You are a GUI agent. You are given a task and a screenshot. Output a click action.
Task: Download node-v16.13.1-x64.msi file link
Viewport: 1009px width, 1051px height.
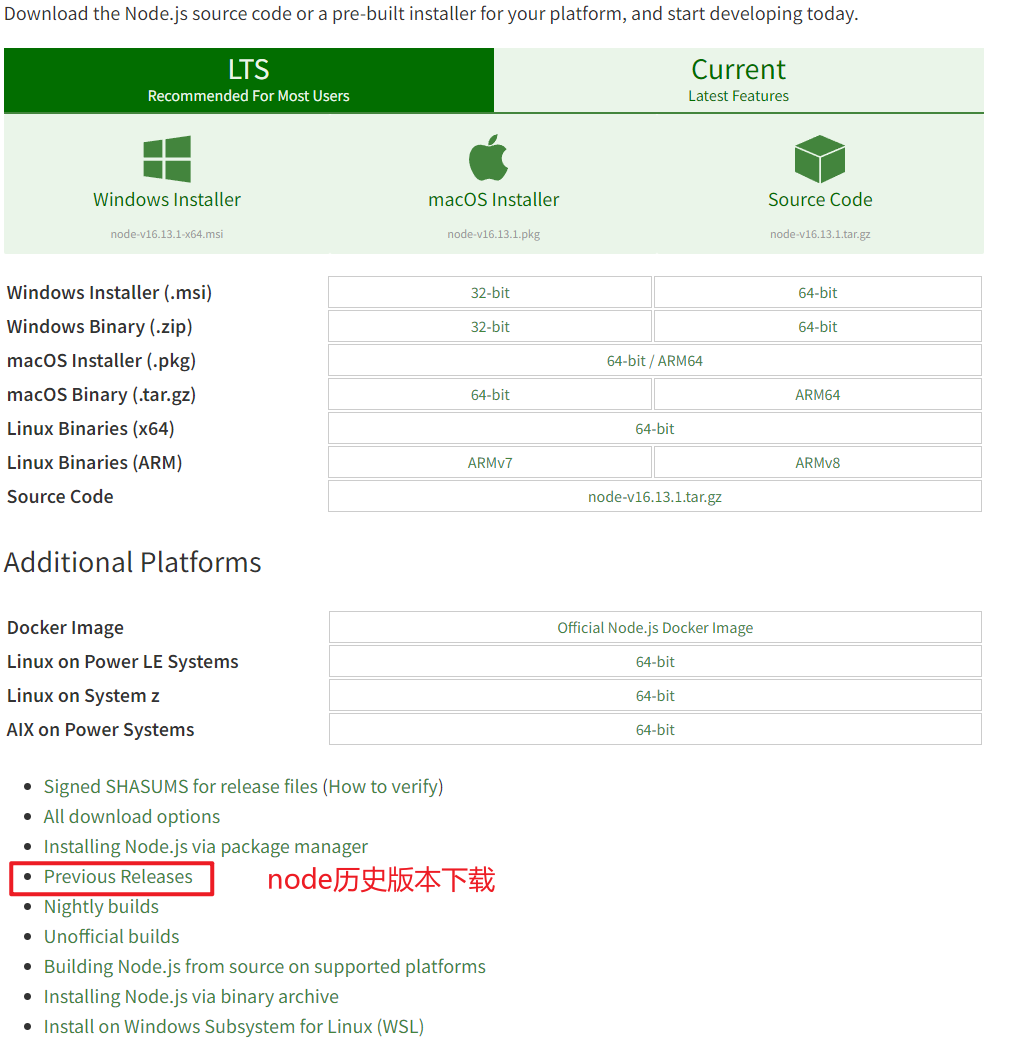pyautogui.click(x=167, y=234)
